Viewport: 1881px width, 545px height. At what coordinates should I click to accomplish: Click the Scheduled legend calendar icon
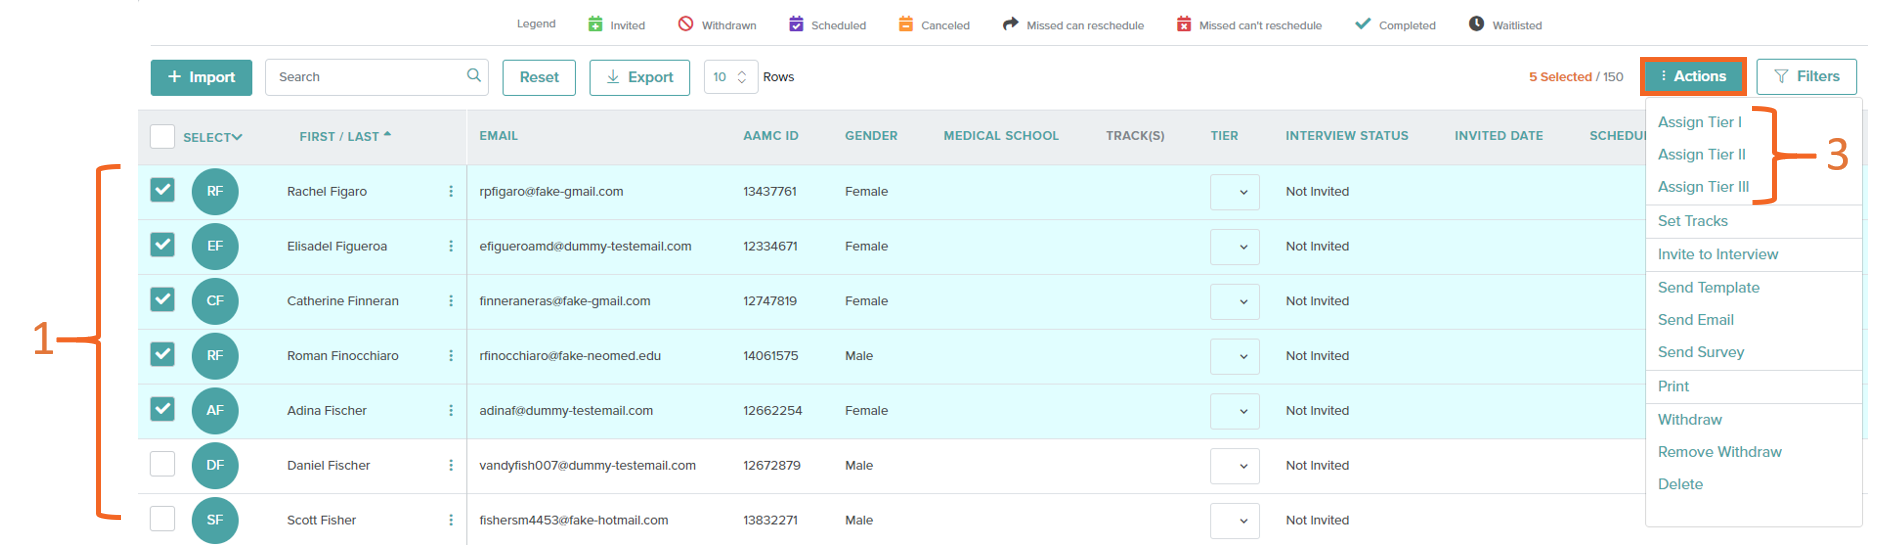[796, 24]
